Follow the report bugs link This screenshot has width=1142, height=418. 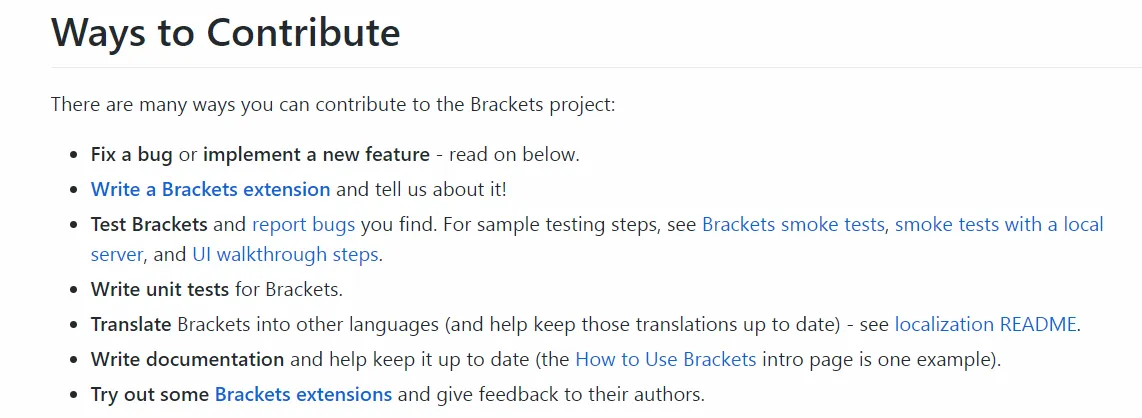click(304, 224)
